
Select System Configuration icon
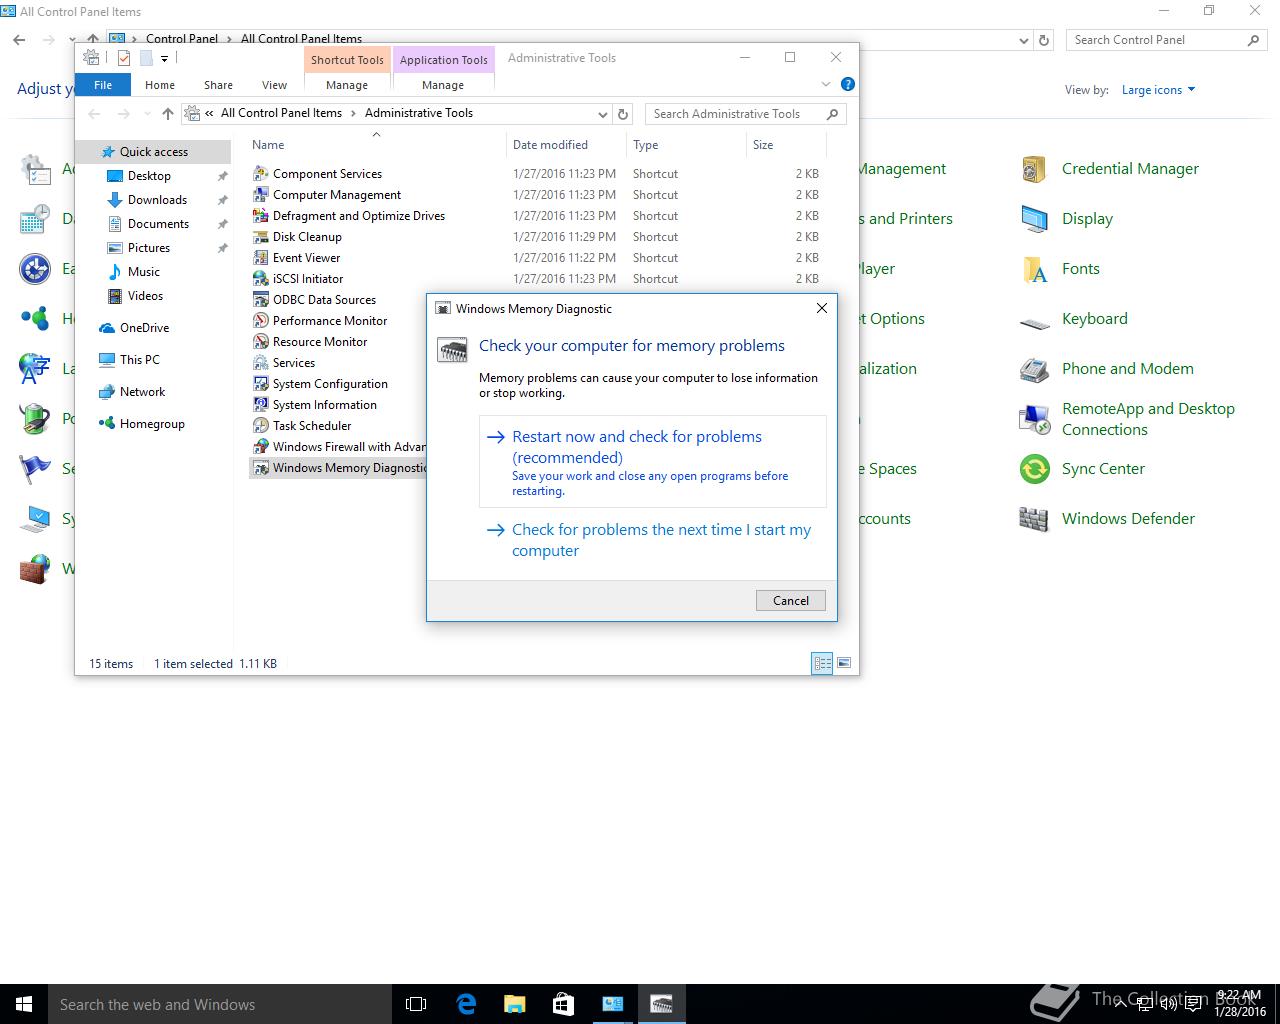pyautogui.click(x=261, y=384)
